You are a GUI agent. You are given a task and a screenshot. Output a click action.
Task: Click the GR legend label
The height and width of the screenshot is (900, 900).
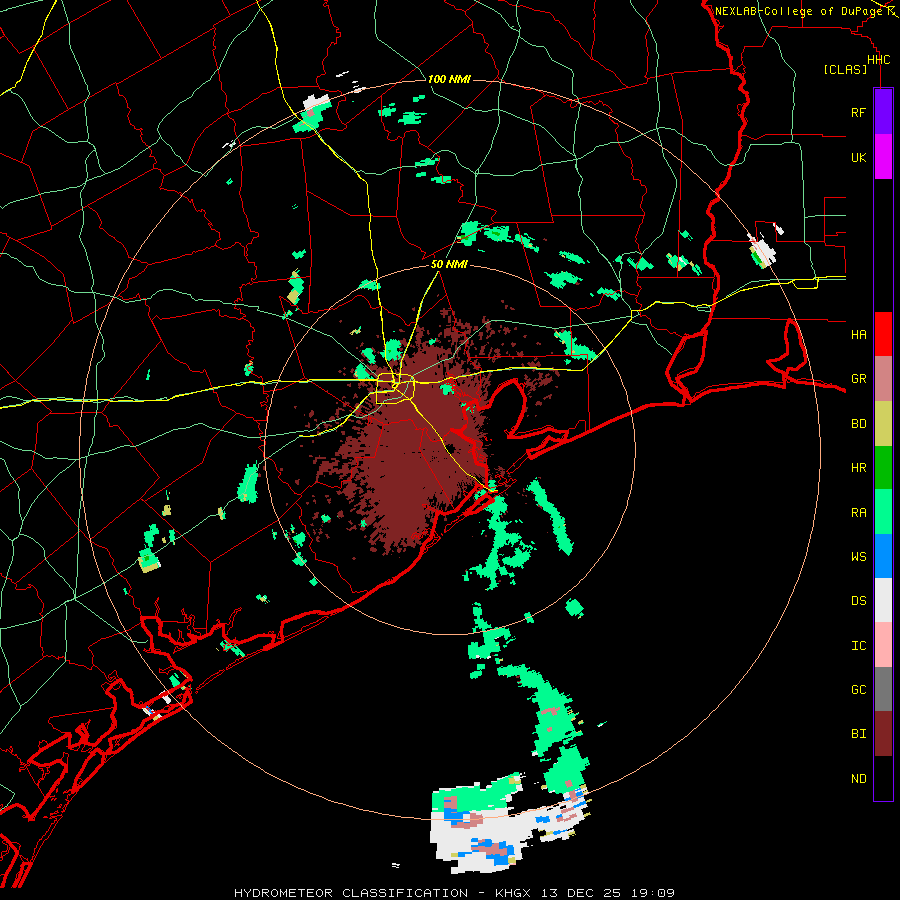click(858, 379)
